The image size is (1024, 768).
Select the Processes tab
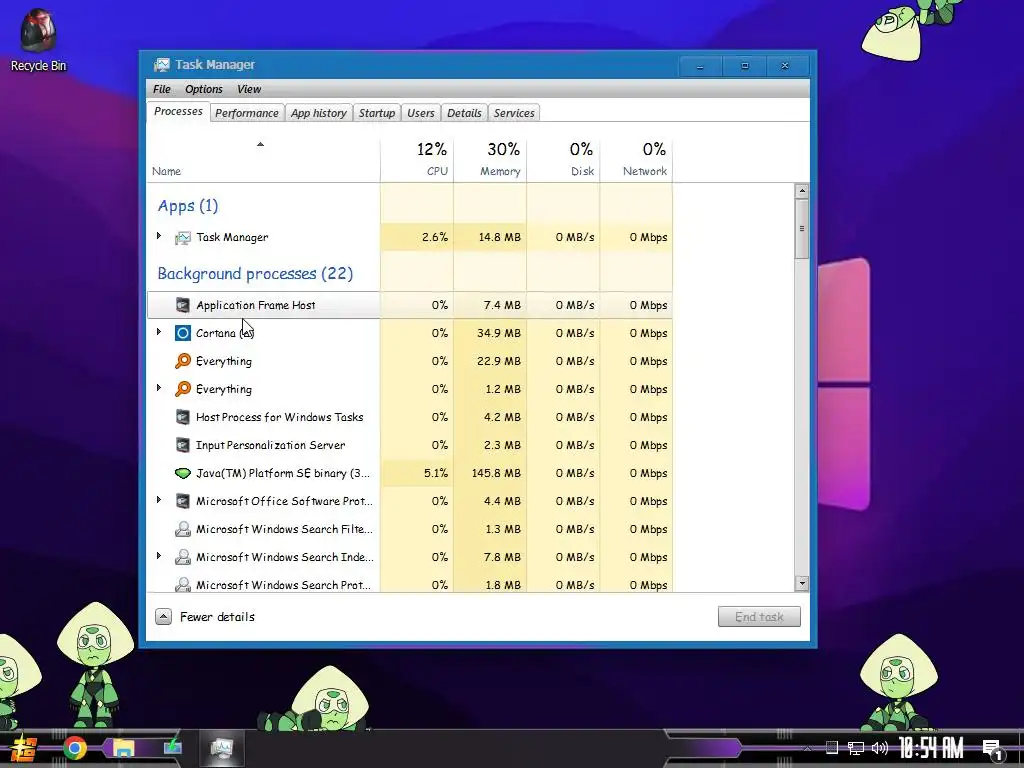(178, 112)
